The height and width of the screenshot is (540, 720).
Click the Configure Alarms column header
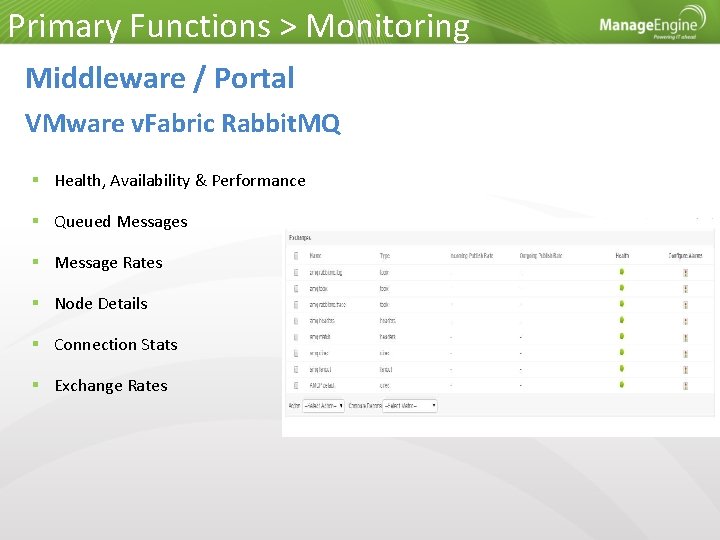pos(686,256)
